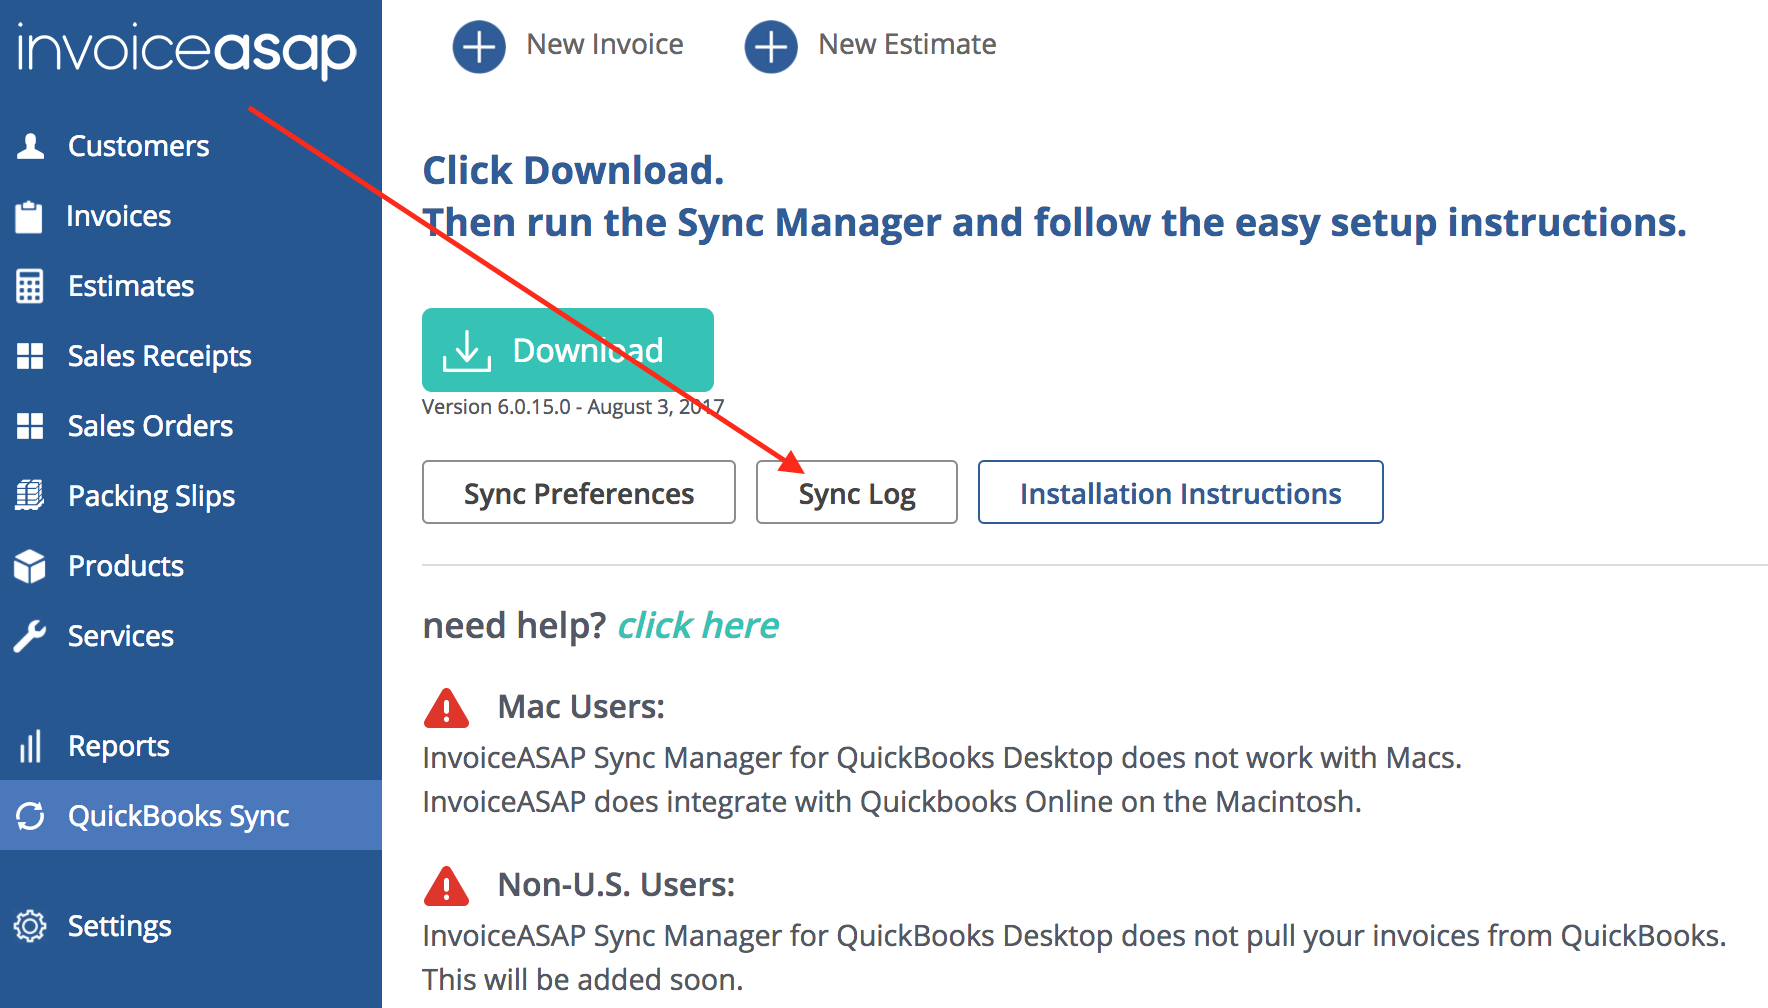Click the Packing Slips stacked papers icon
Viewport: 1768px width, 1008px height.
(30, 496)
